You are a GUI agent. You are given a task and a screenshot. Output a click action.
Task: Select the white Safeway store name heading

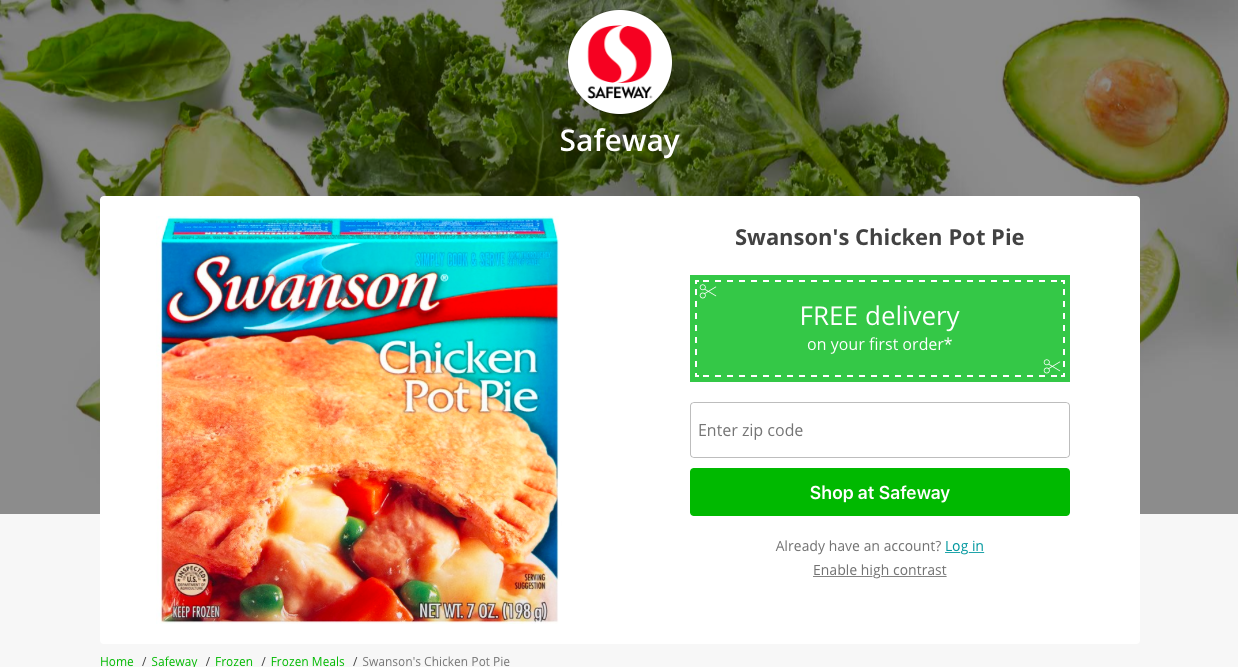(620, 140)
